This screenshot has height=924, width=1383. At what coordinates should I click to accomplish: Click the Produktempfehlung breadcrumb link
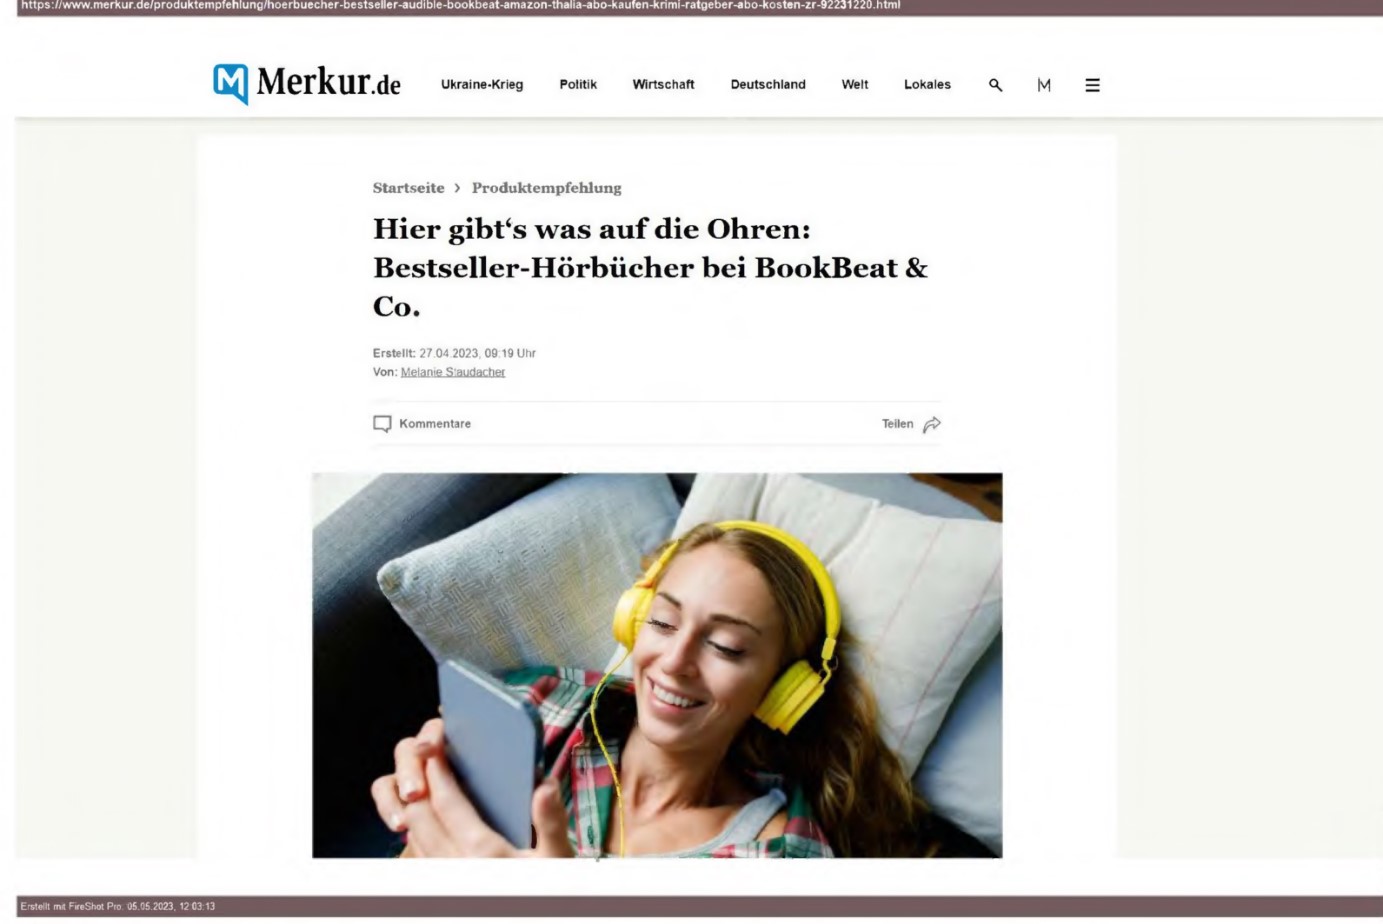[x=546, y=188]
